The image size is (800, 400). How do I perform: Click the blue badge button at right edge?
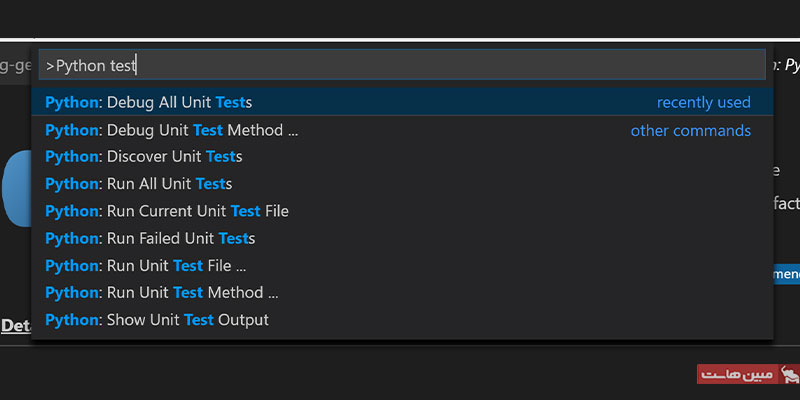[787, 273]
